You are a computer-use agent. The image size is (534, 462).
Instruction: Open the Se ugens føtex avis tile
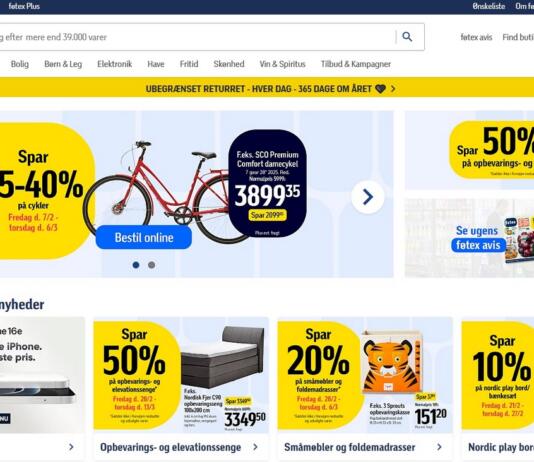point(469,238)
